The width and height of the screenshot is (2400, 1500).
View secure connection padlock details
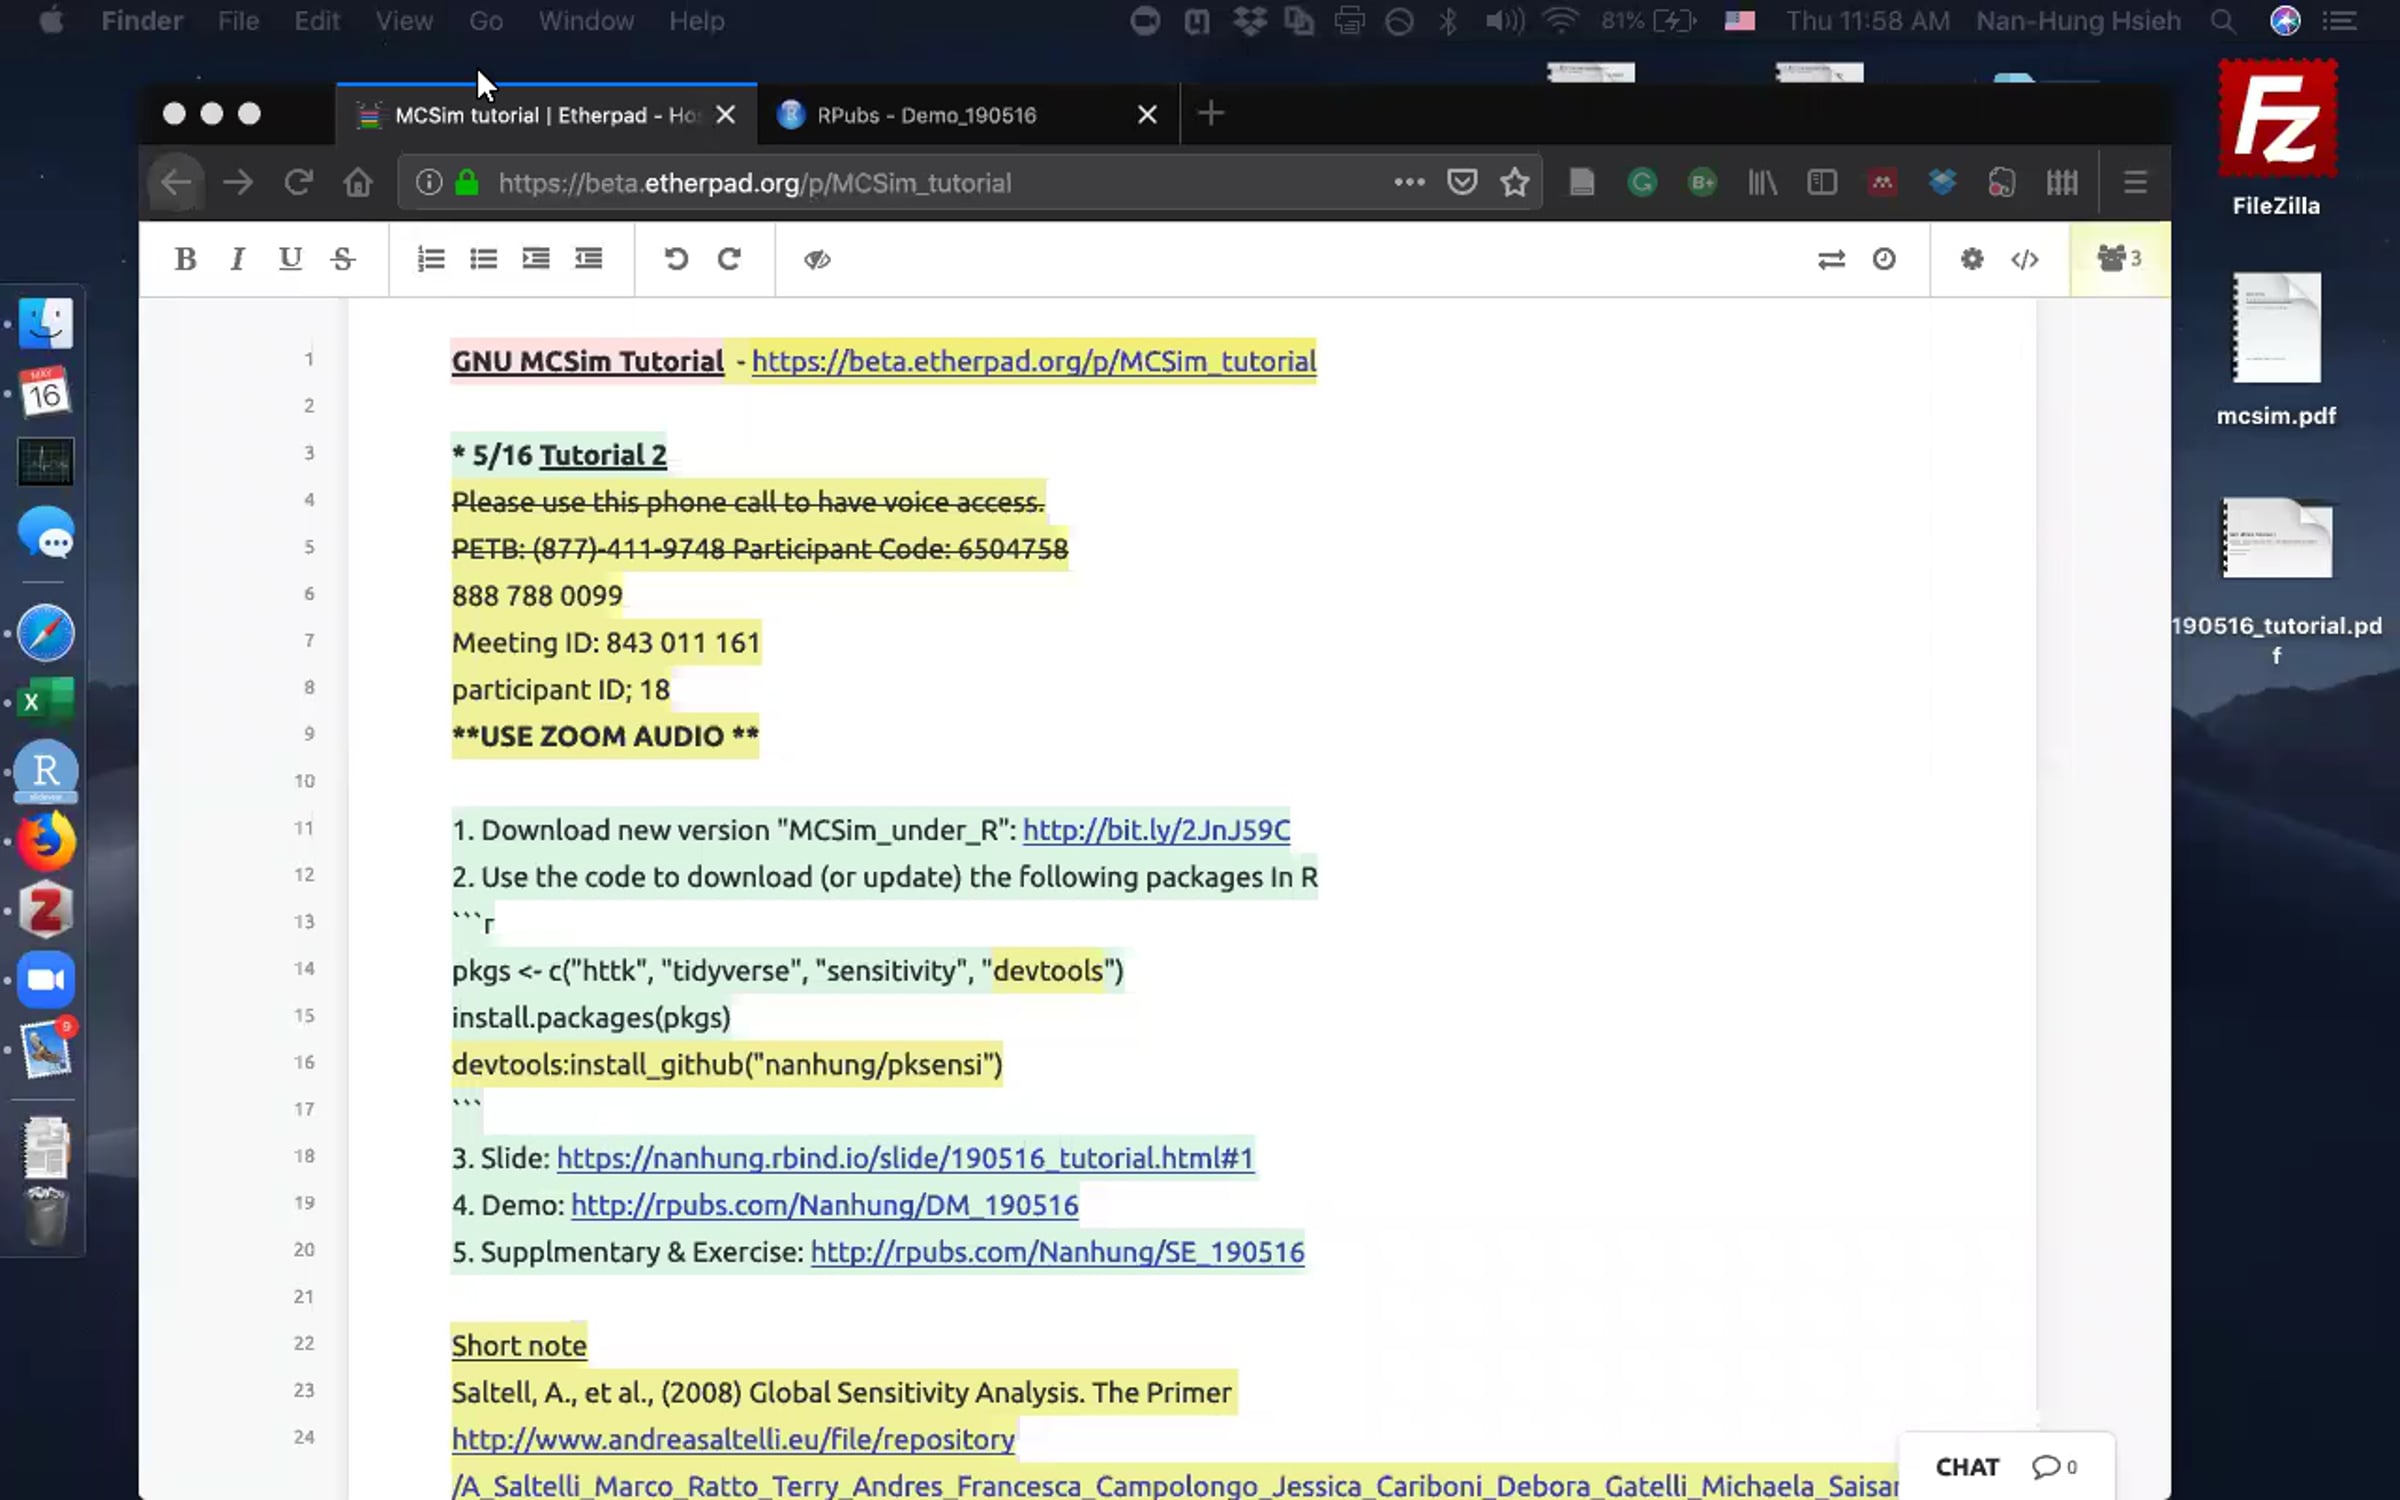(x=466, y=183)
